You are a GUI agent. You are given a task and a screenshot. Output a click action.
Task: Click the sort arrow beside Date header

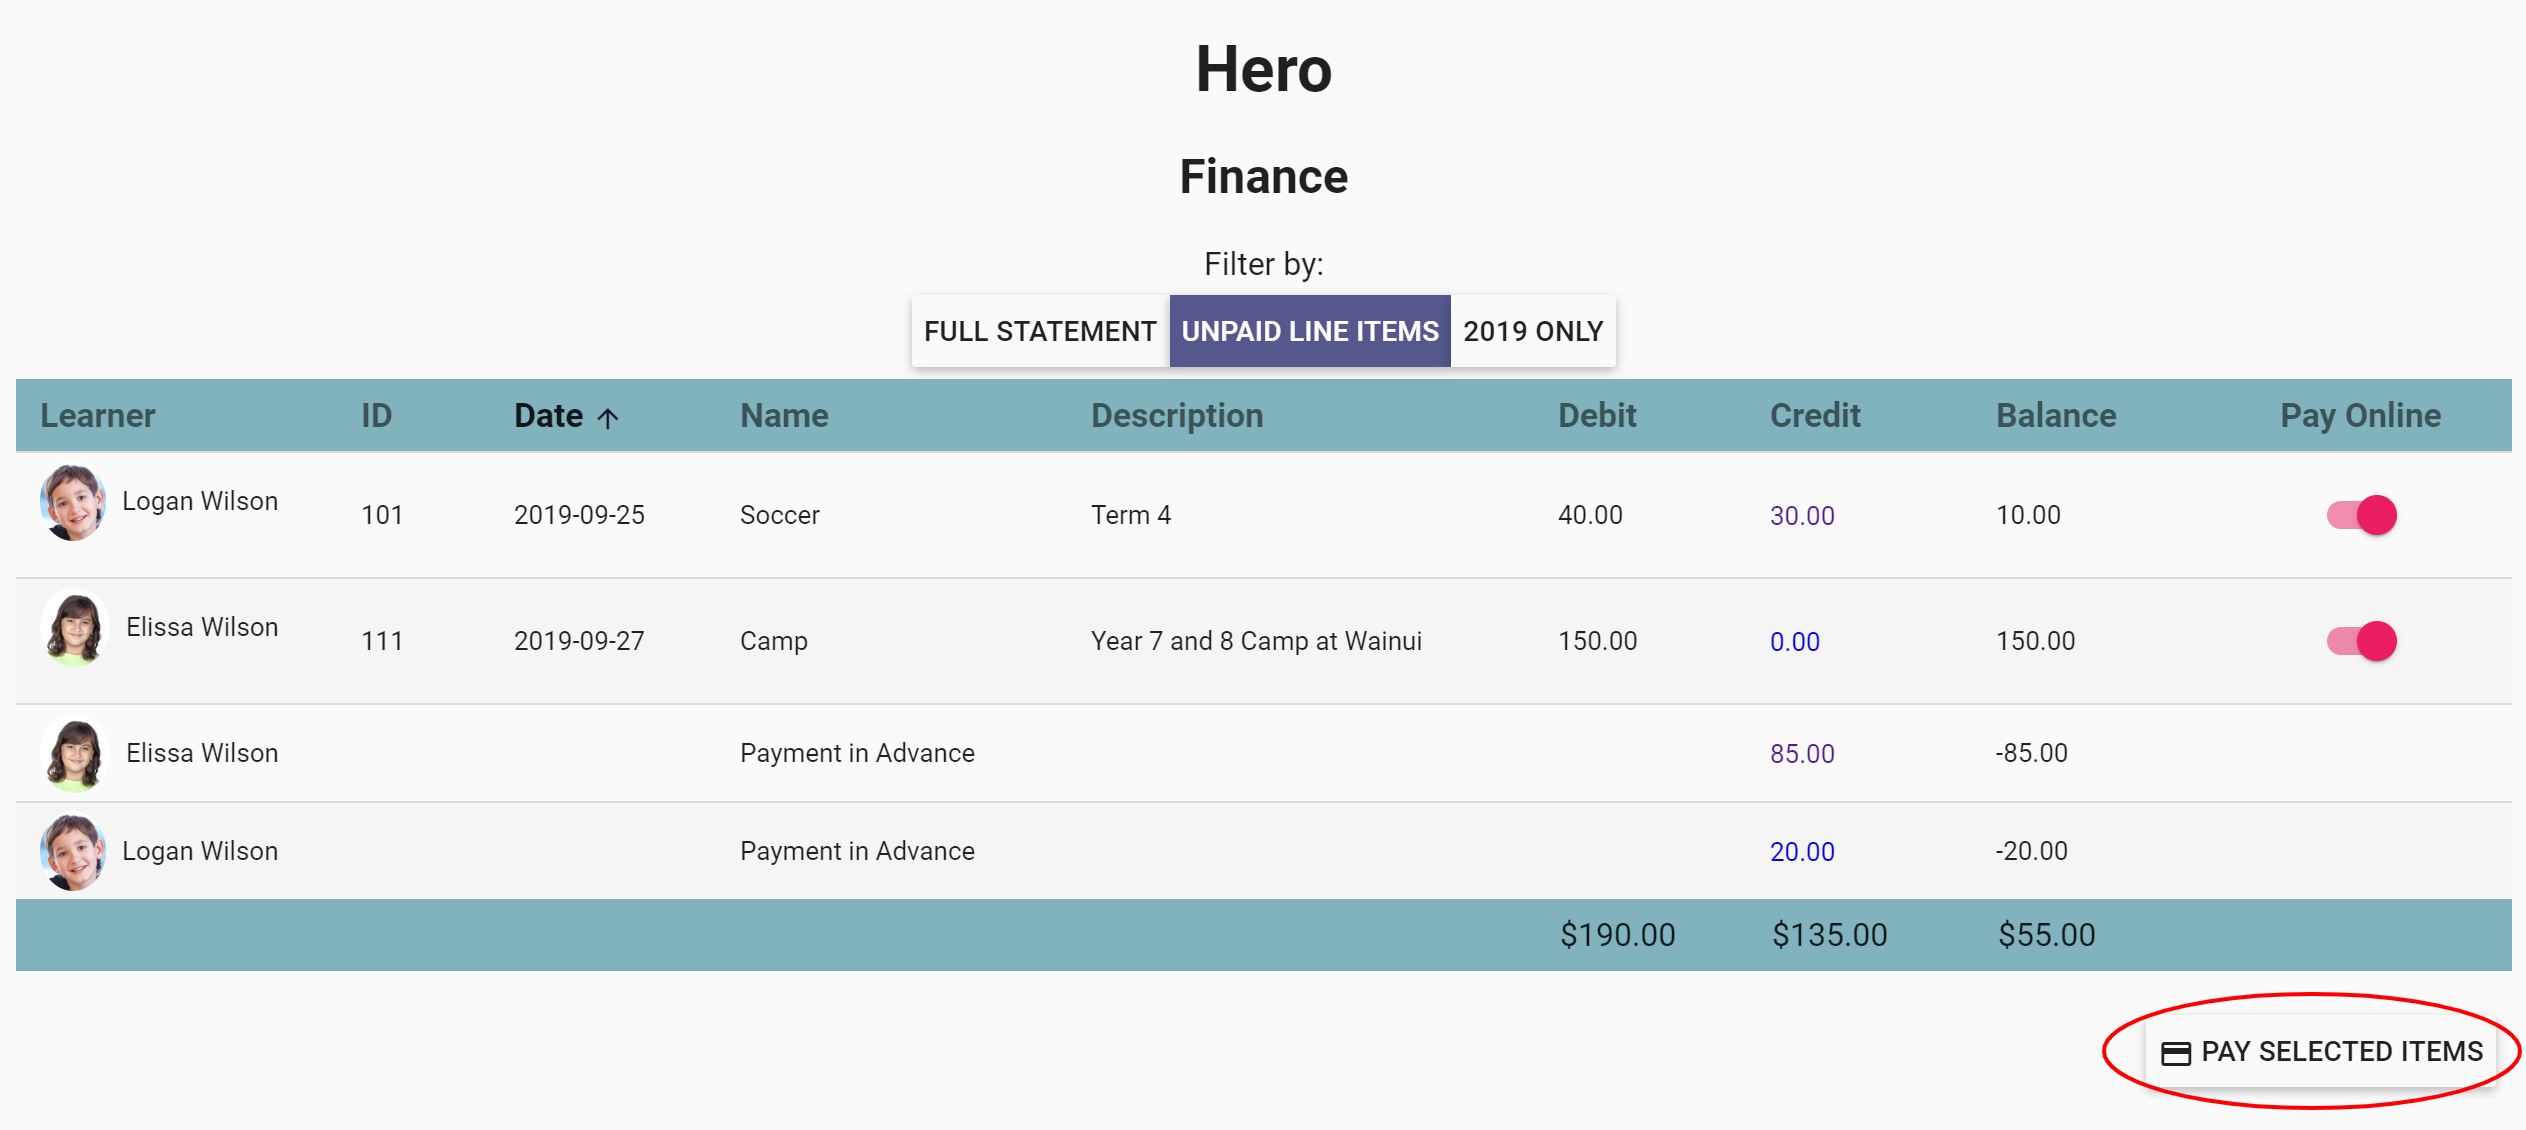[608, 418]
